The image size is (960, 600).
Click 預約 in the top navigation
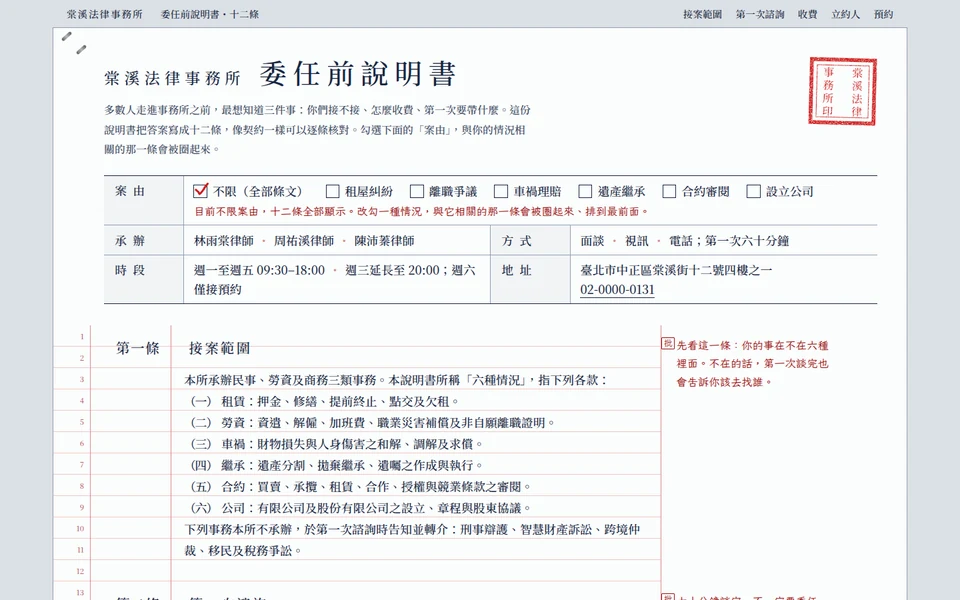pyautogui.click(x=883, y=14)
